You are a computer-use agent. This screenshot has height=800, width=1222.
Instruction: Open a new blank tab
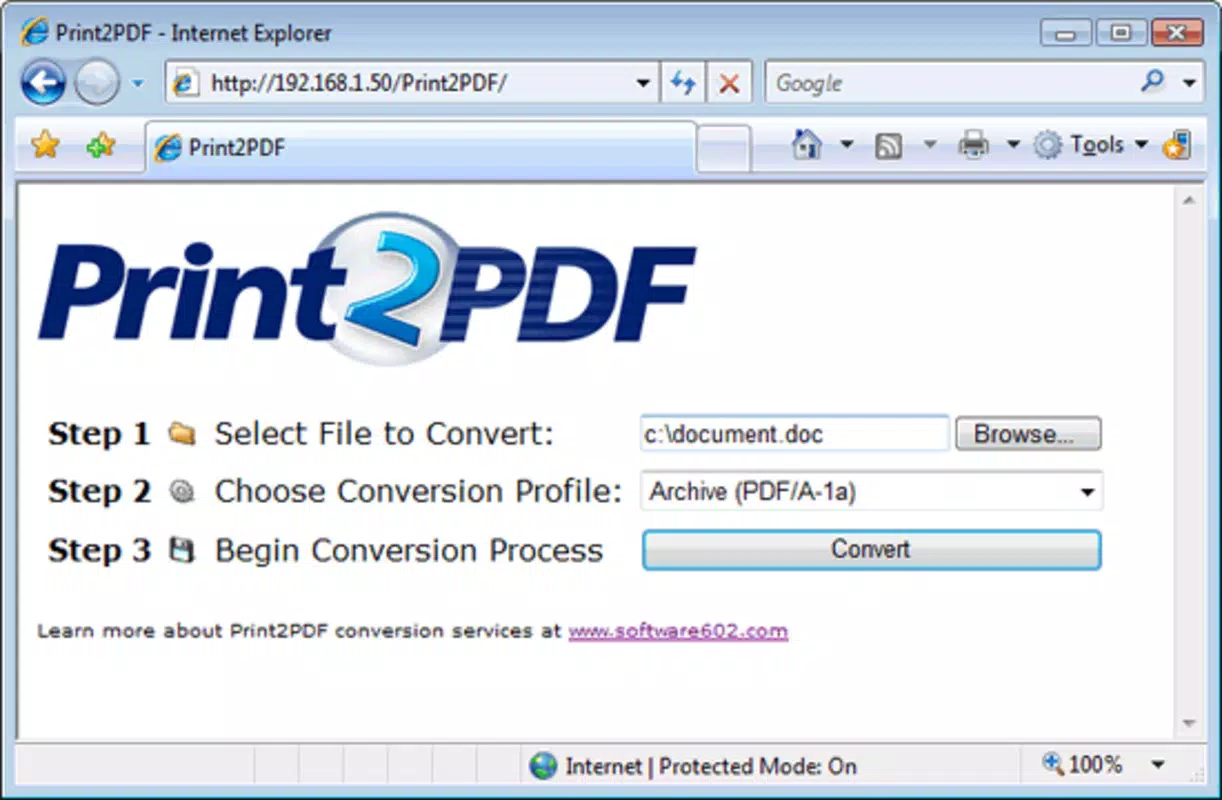coord(724,150)
